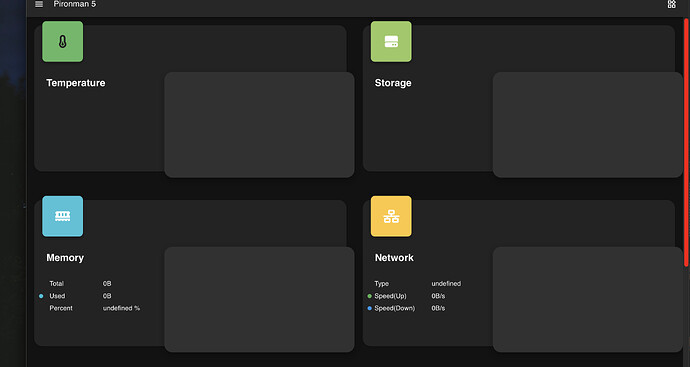
Task: Click the empty Temperature chart panel
Action: [x=259, y=125]
